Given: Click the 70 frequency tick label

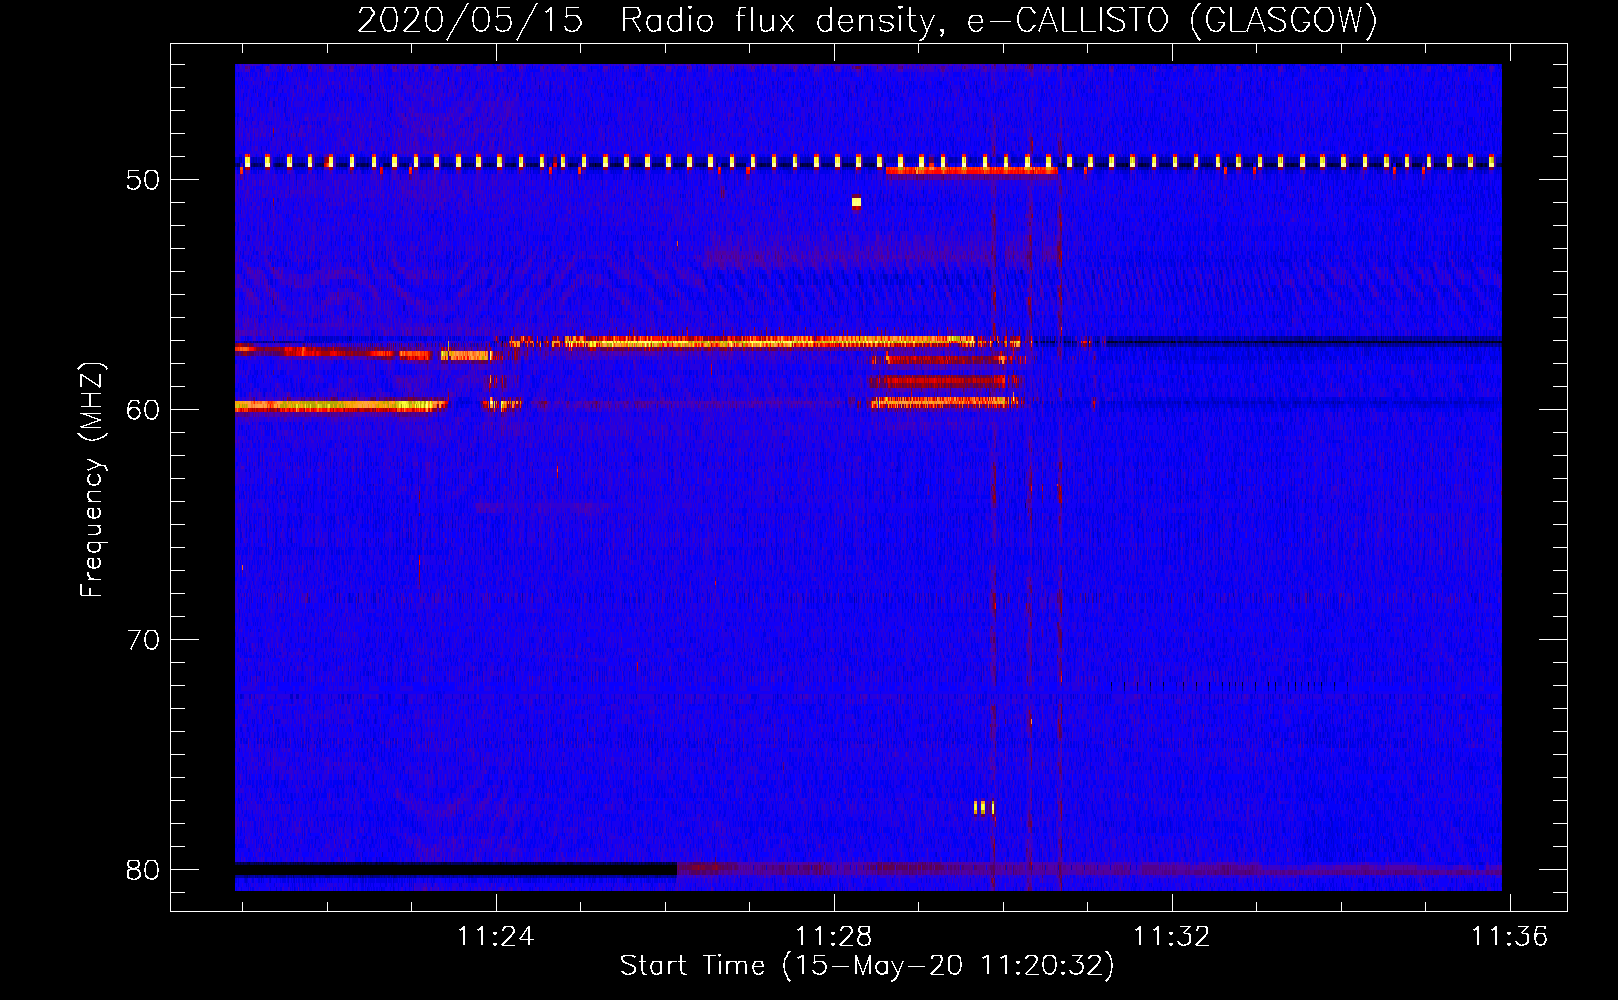Looking at the screenshot, I should click(143, 640).
